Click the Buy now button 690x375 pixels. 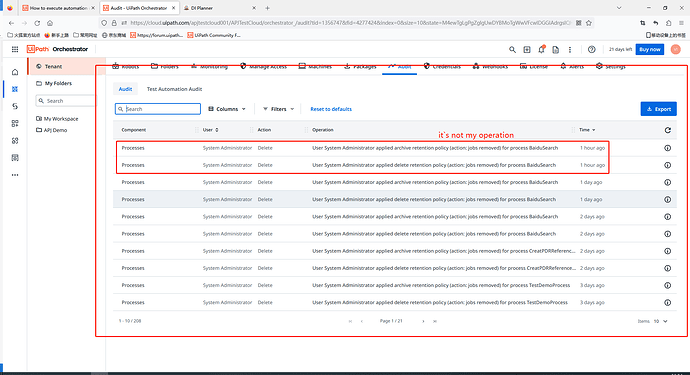point(650,49)
